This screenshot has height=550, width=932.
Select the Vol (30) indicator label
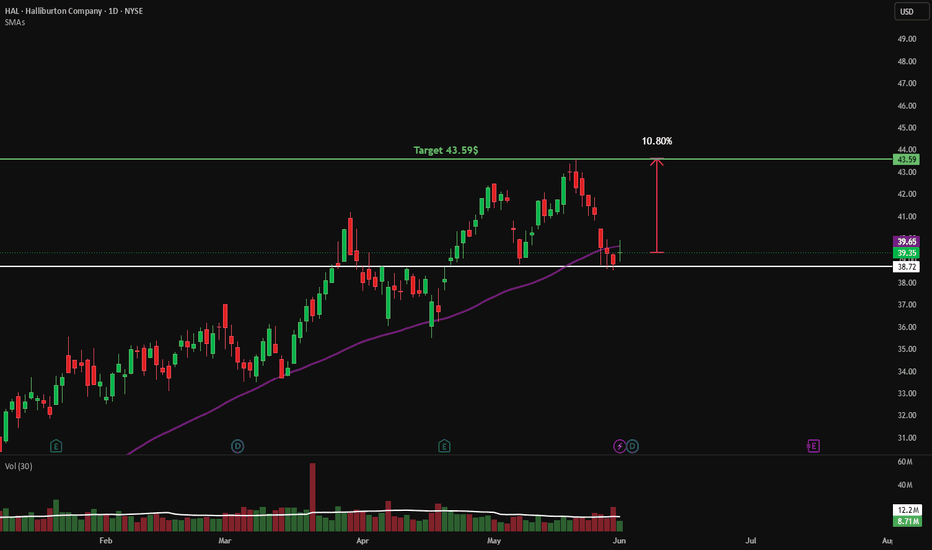tap(18, 466)
